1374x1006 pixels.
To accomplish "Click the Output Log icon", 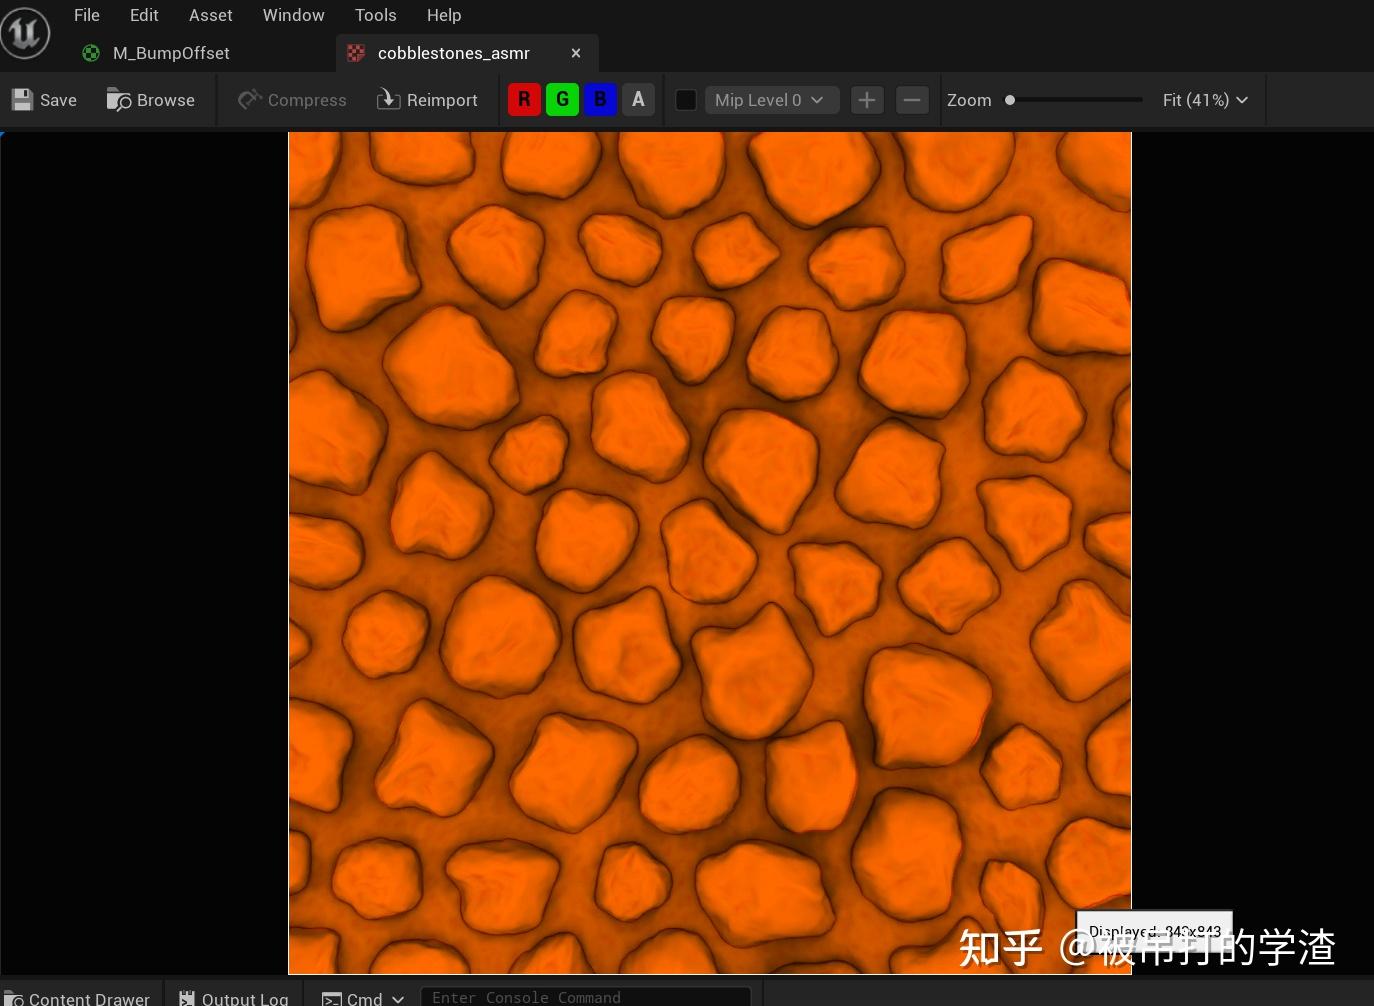I will coord(186,997).
